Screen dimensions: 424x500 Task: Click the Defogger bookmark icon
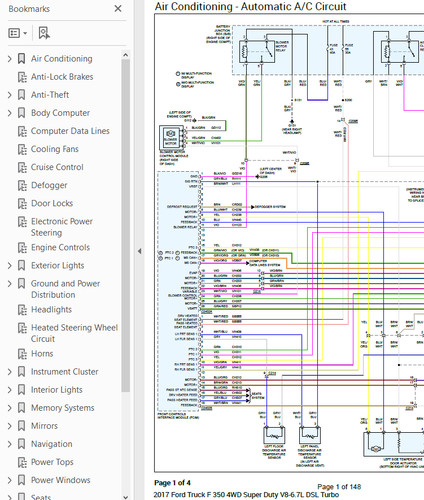[22, 185]
